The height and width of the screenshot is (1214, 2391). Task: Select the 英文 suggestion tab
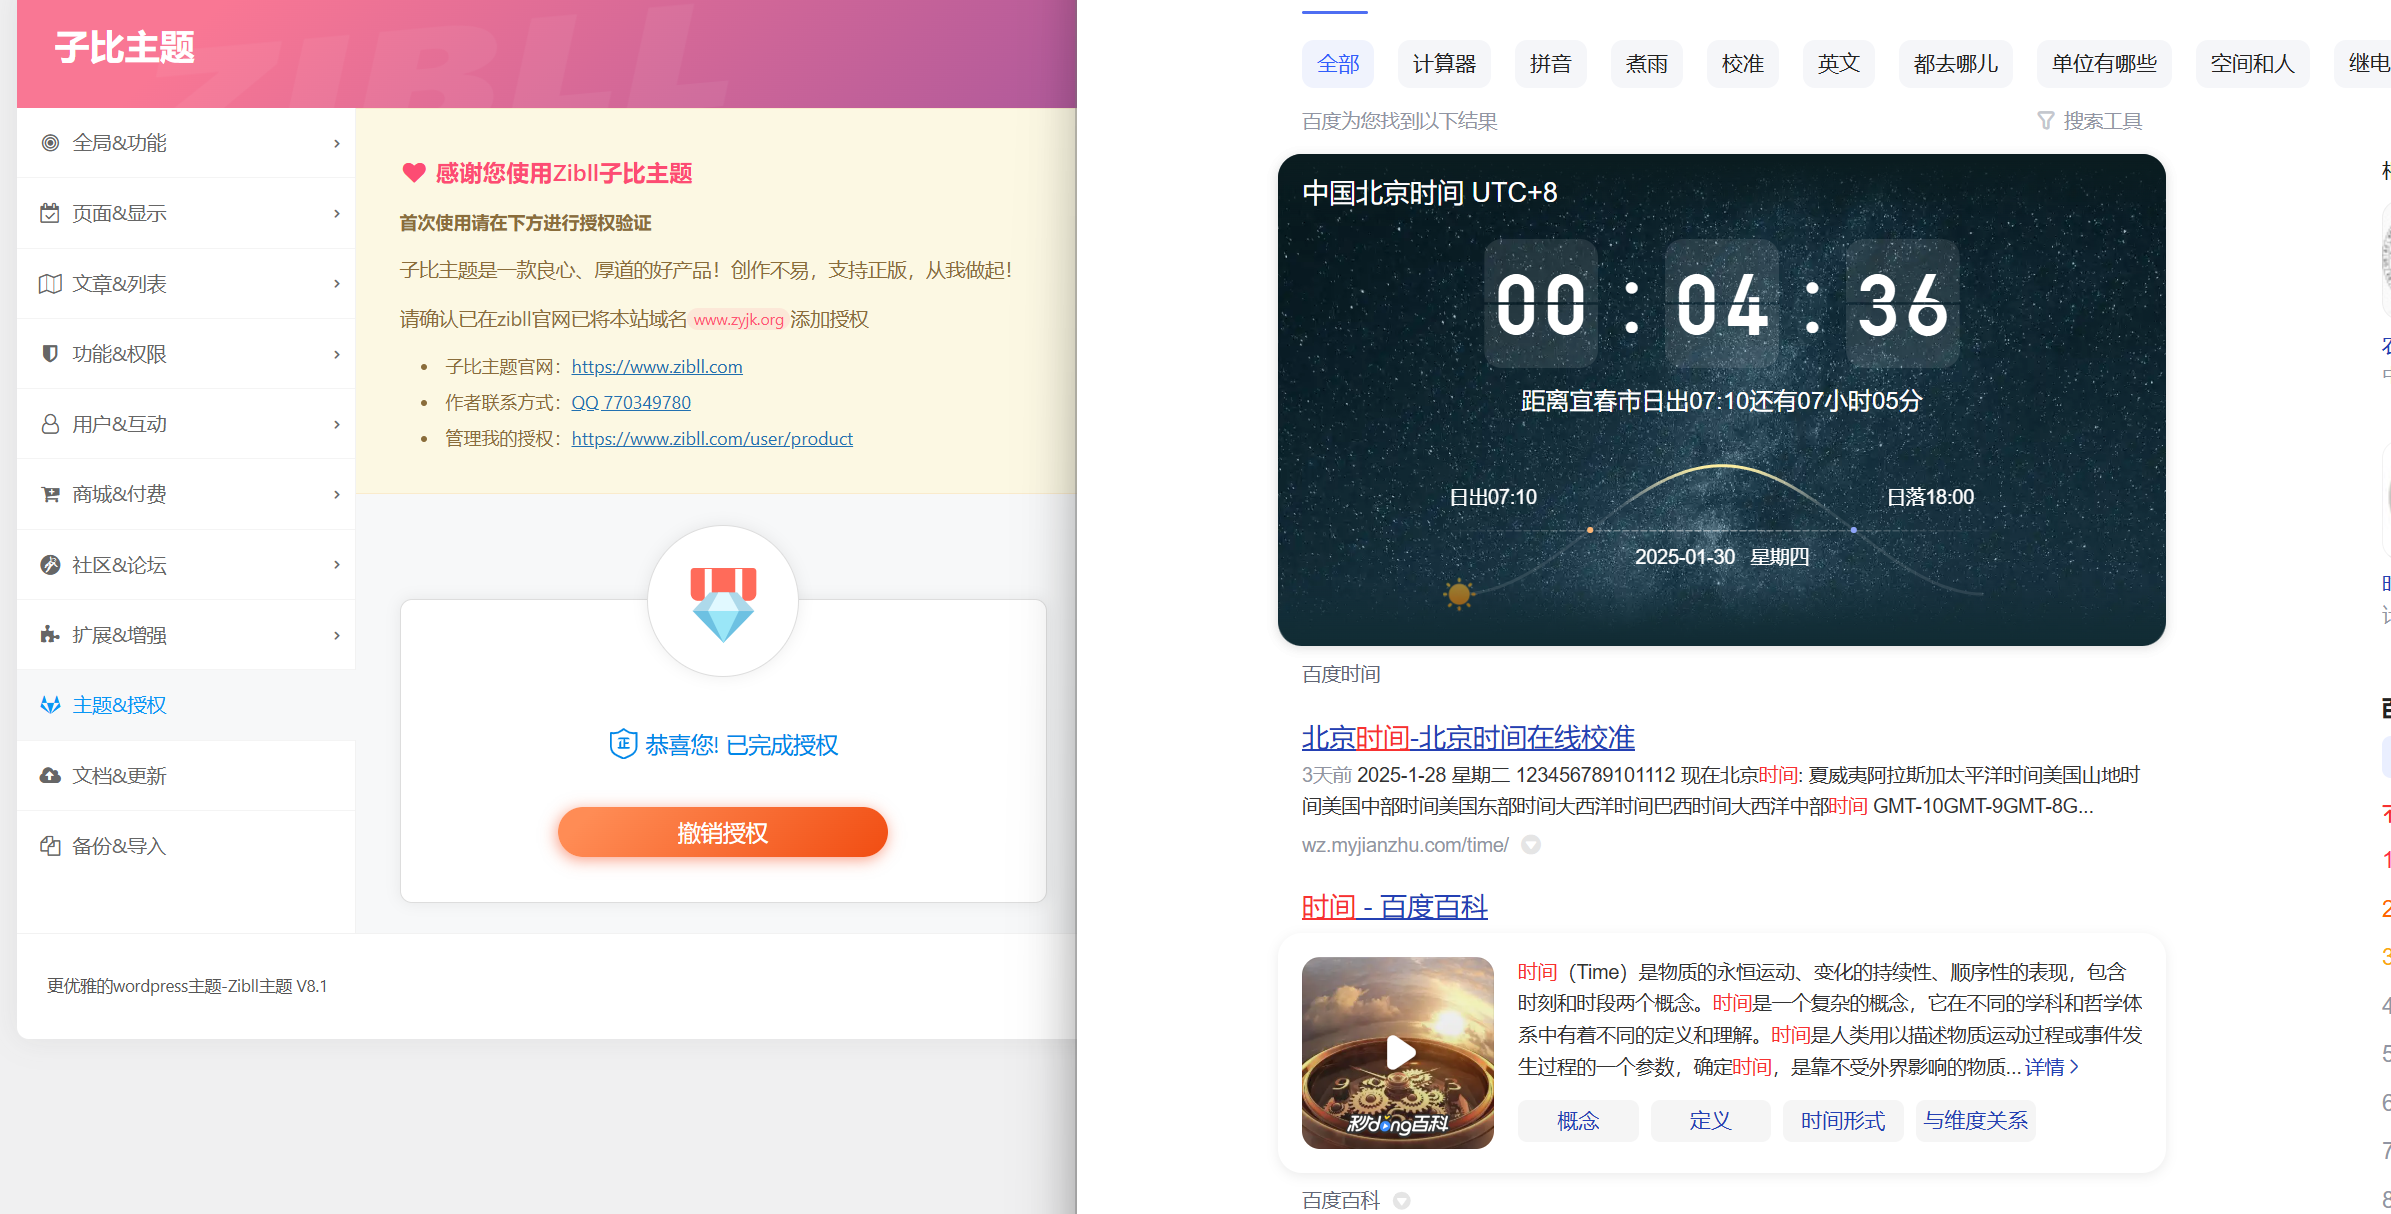pyautogui.click(x=1839, y=64)
